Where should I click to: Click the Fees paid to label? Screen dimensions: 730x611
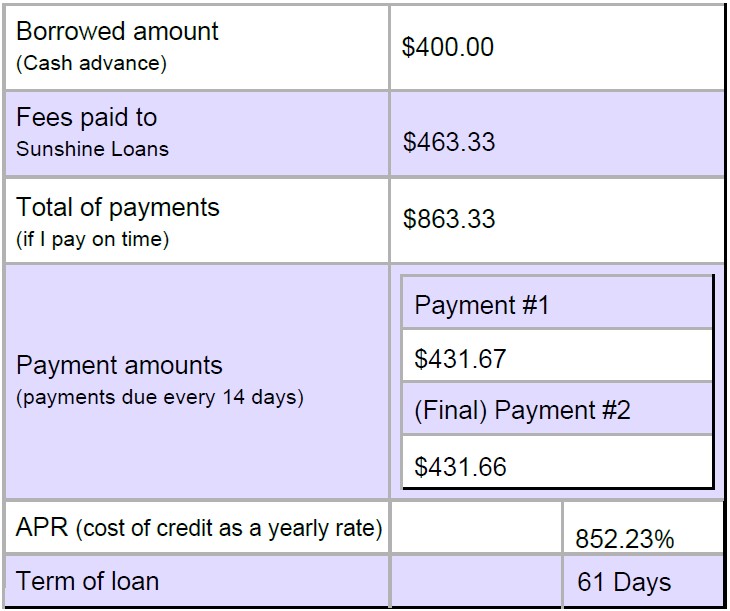(x=87, y=117)
